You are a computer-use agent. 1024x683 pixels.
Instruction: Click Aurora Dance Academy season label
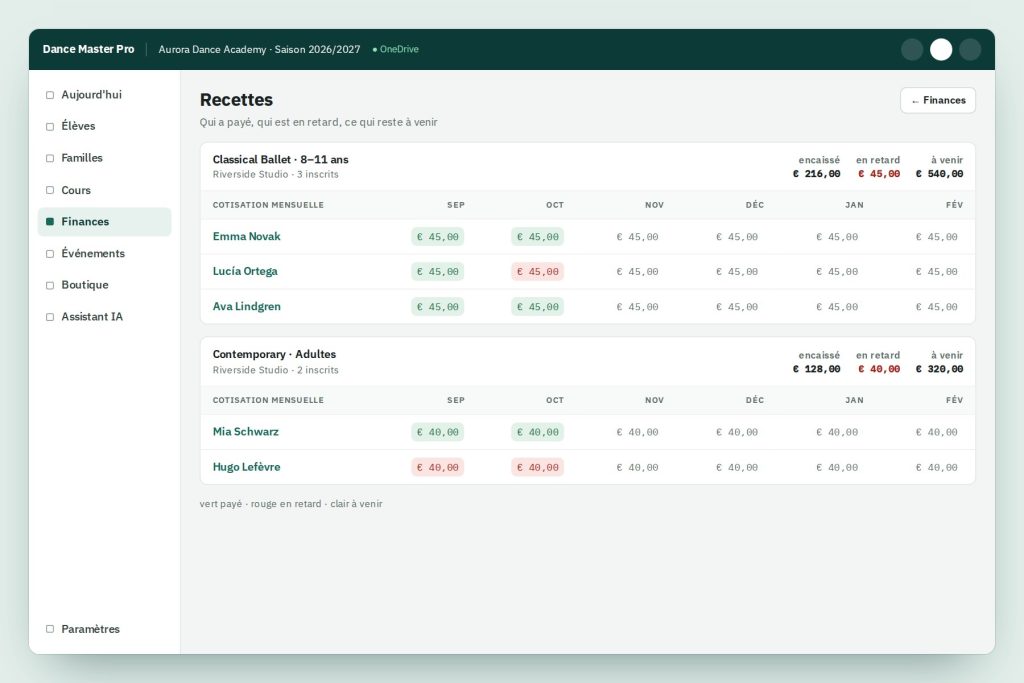(x=259, y=50)
